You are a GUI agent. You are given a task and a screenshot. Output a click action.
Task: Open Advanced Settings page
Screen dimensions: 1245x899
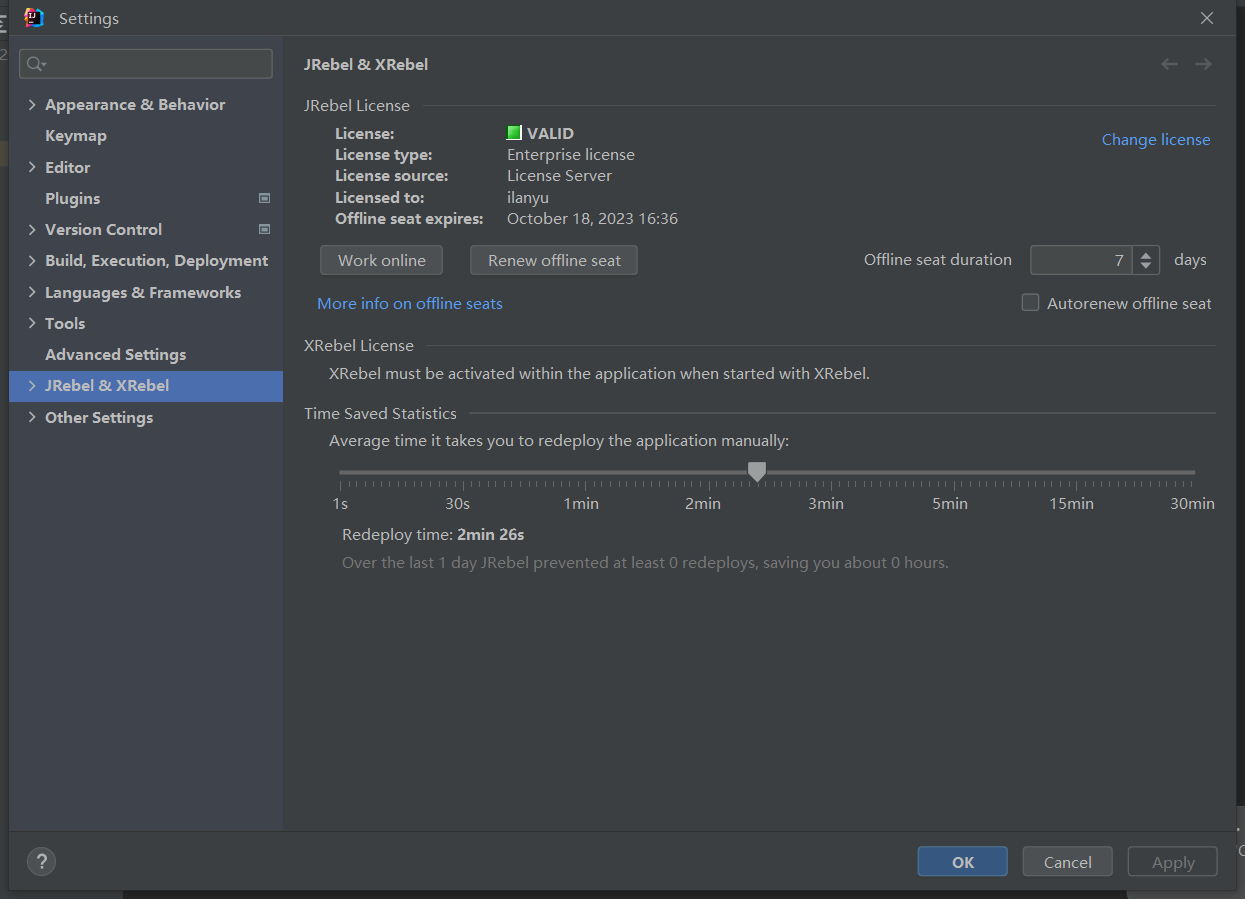pyautogui.click(x=115, y=354)
